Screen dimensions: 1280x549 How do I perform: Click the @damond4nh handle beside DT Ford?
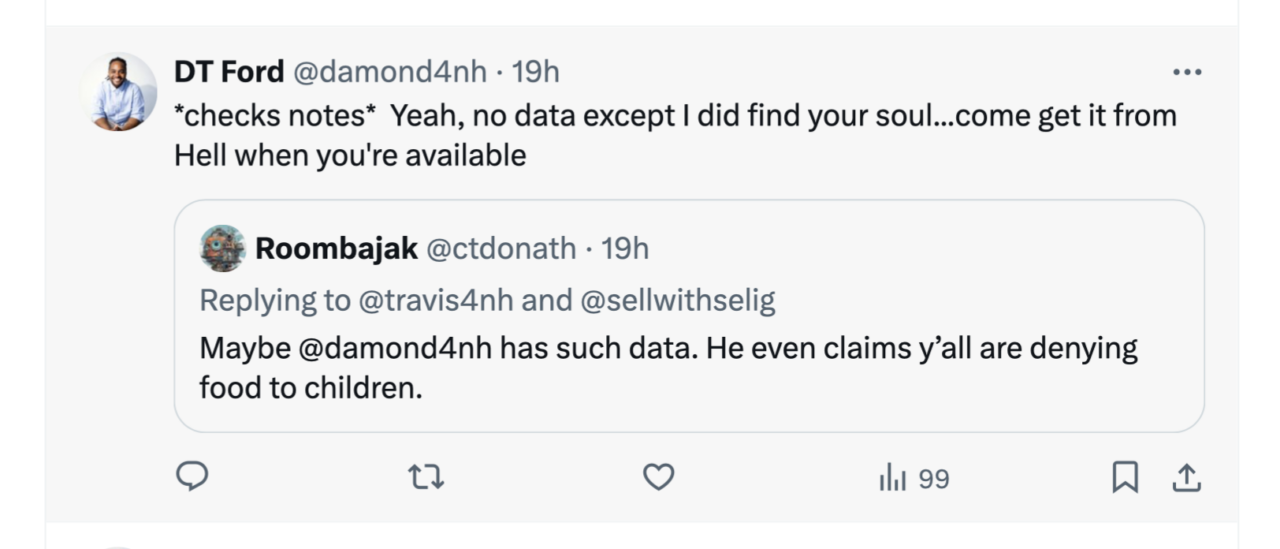(x=389, y=72)
